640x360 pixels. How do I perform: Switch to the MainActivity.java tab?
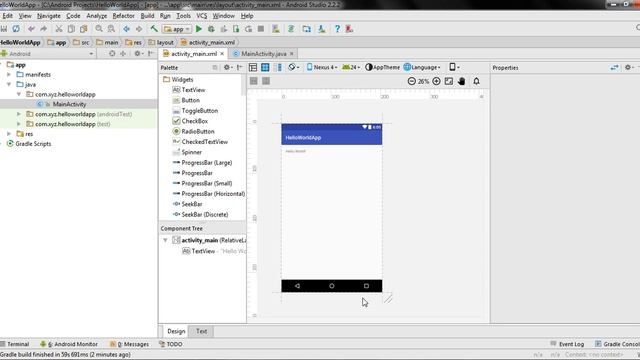point(263,53)
